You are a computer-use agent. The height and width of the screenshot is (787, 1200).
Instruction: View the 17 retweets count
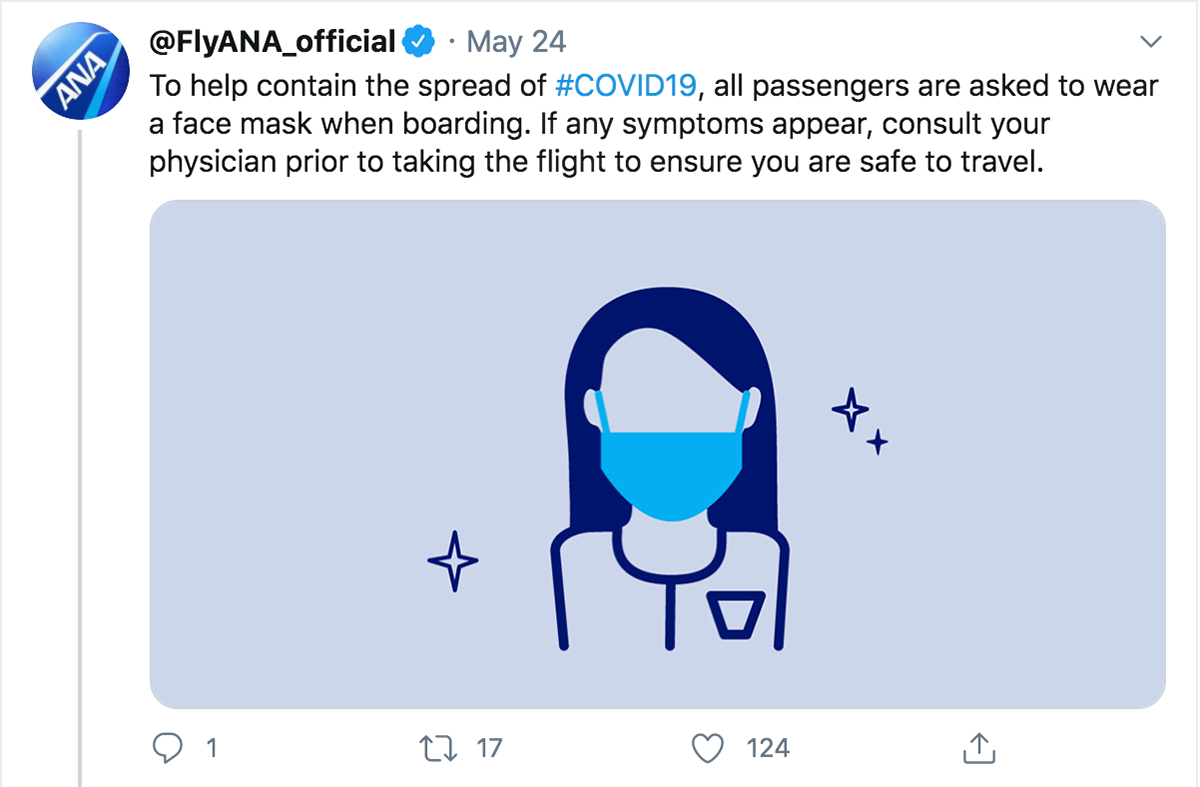click(489, 747)
